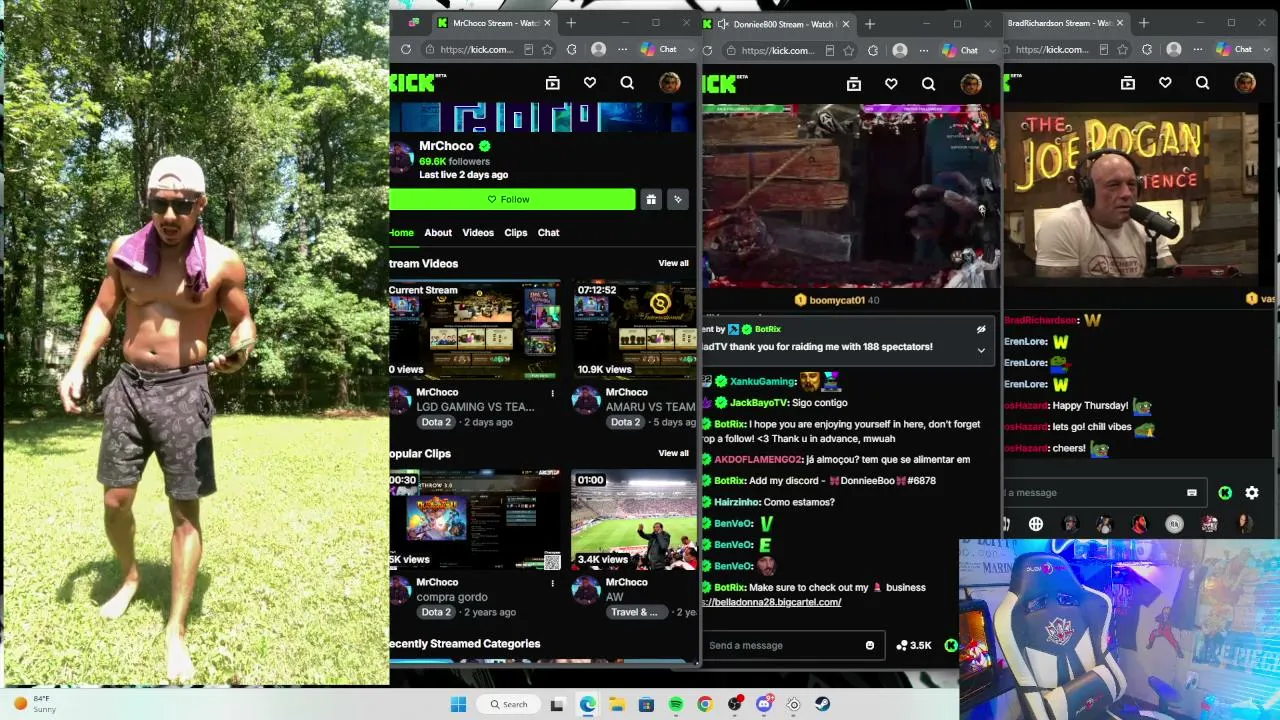The image size is (1280, 720).
Task: Click the globe emote category in BradRichardson chat
Action: pyautogui.click(x=1036, y=524)
